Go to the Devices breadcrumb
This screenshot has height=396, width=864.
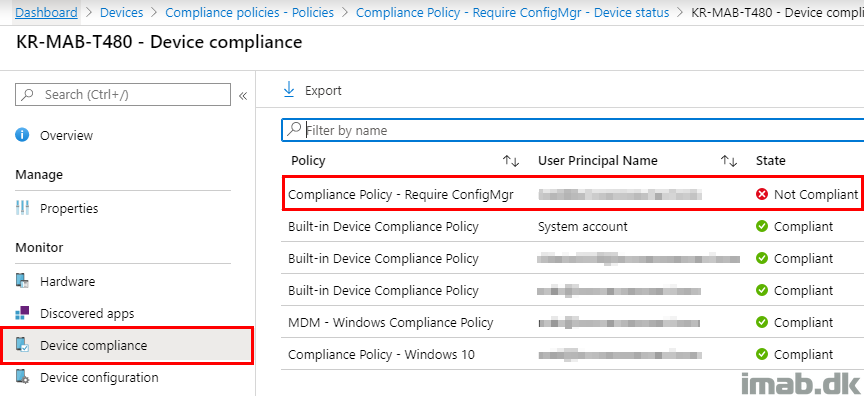tap(121, 13)
